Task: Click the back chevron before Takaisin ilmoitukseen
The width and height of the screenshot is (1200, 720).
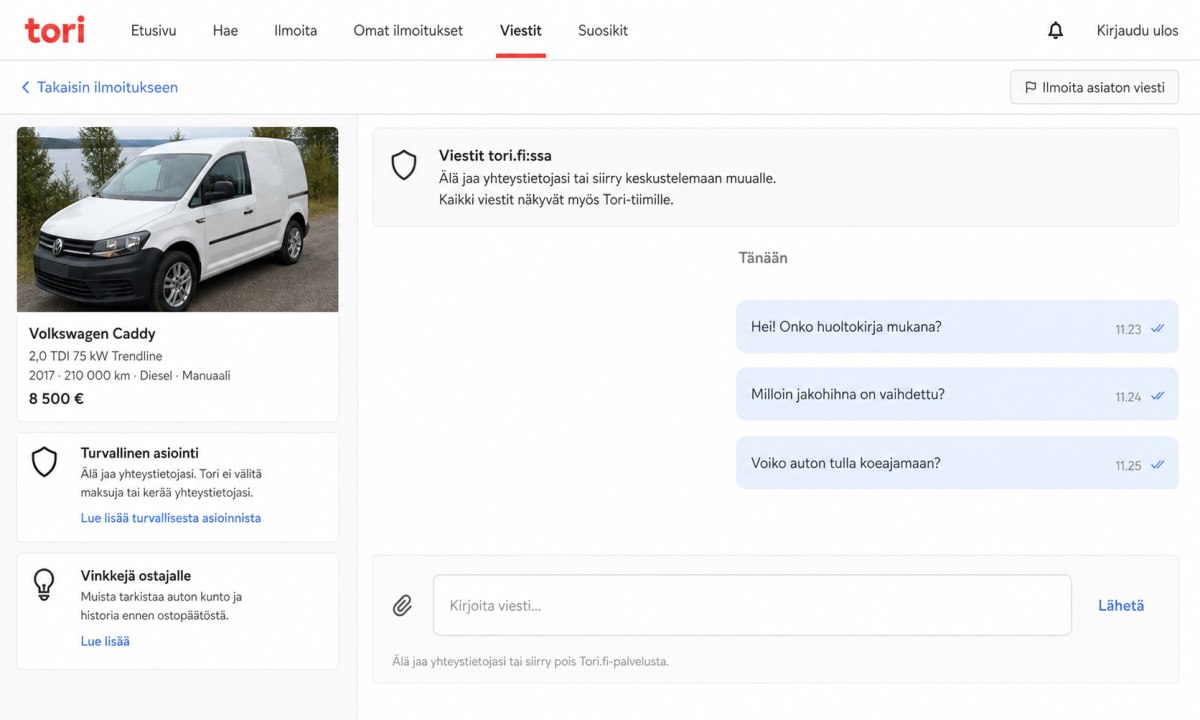Action: (x=25, y=88)
